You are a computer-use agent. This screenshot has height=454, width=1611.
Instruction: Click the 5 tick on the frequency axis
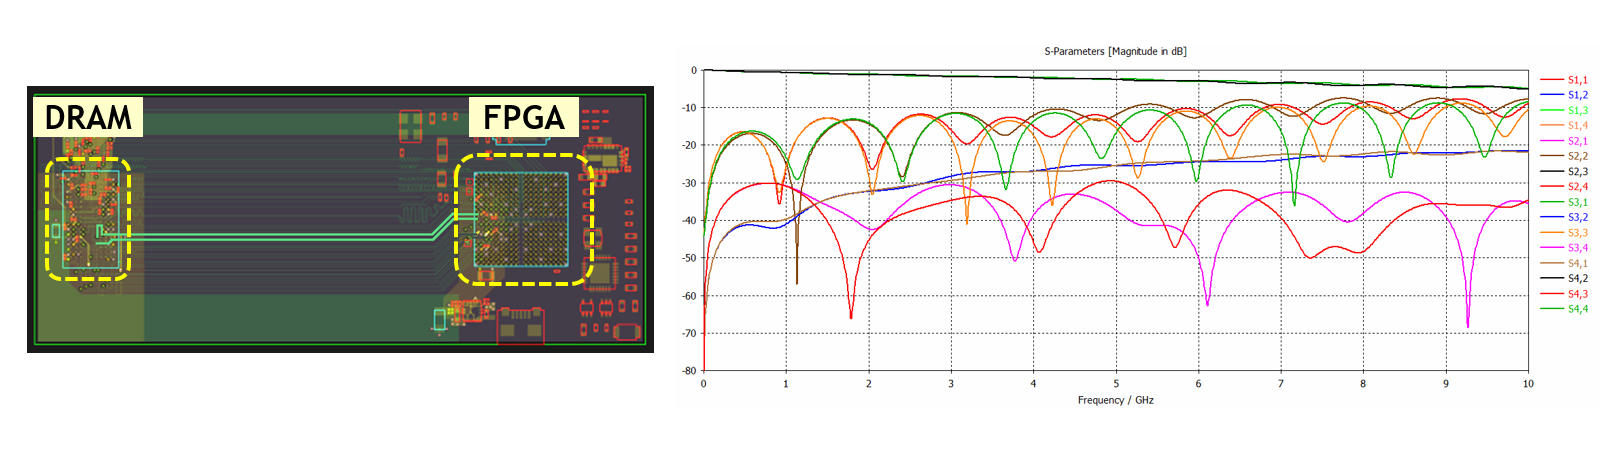click(x=1116, y=384)
